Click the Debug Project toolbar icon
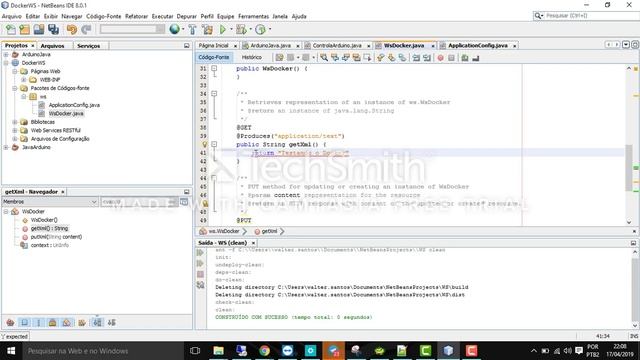 [x=241, y=29]
